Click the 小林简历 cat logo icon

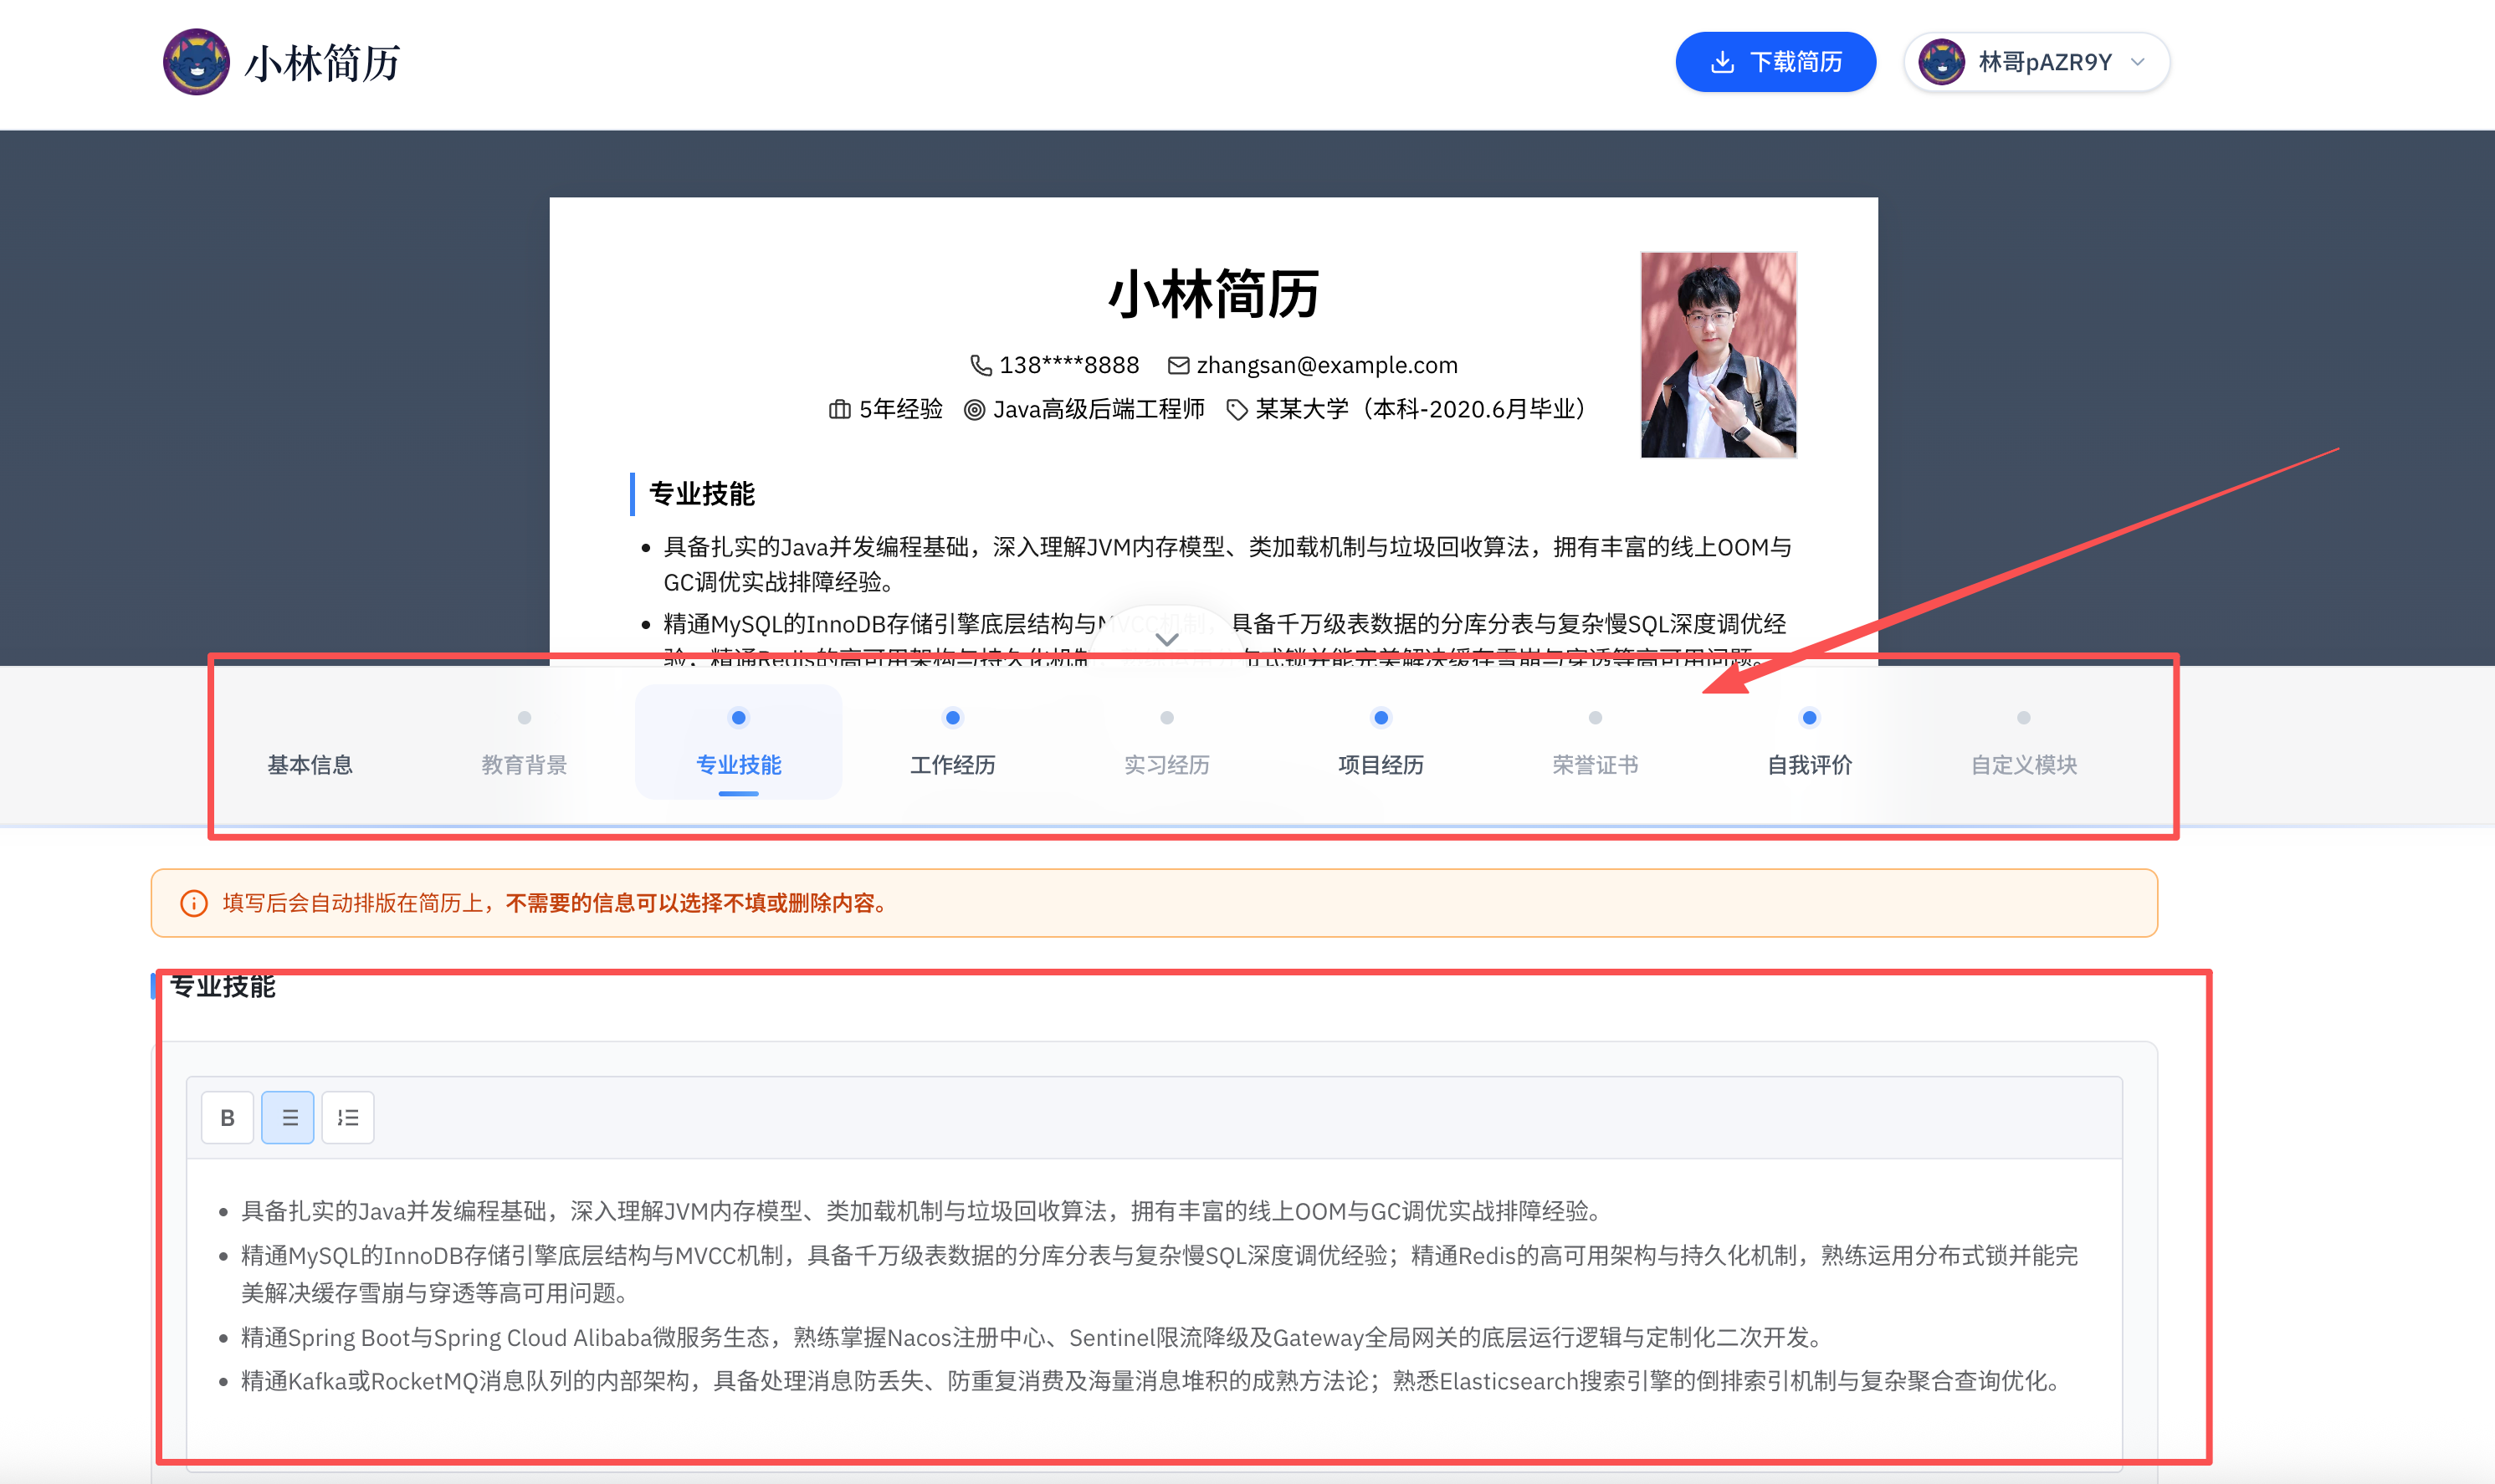click(196, 62)
